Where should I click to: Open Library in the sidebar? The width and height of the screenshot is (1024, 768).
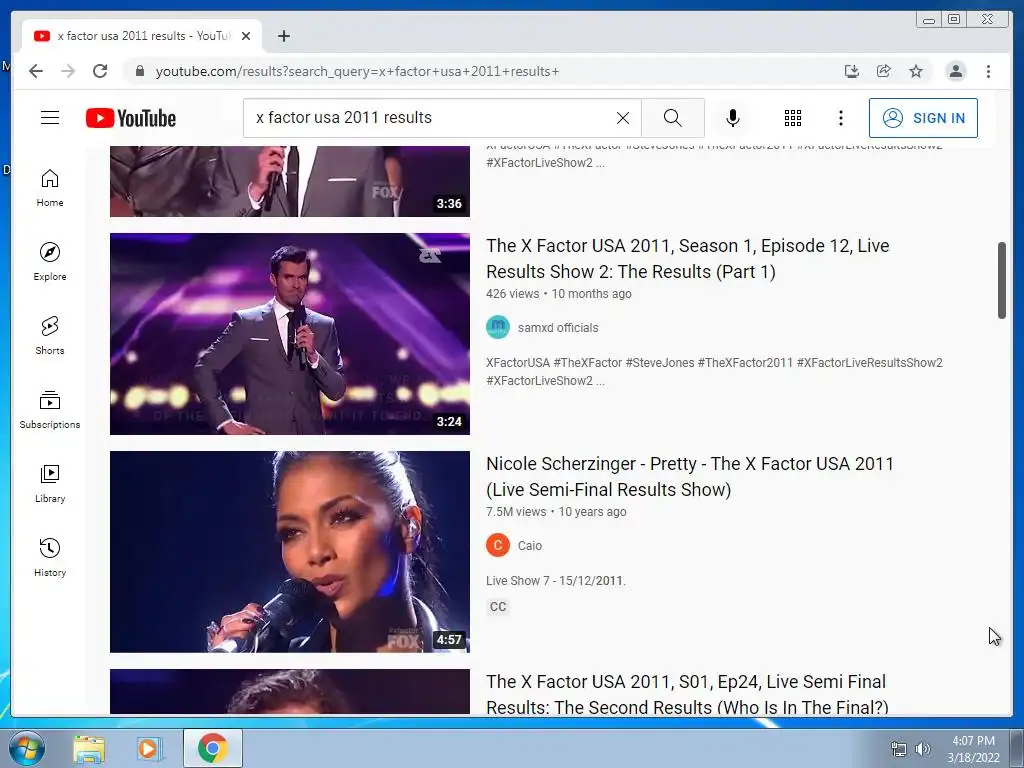tap(50, 483)
